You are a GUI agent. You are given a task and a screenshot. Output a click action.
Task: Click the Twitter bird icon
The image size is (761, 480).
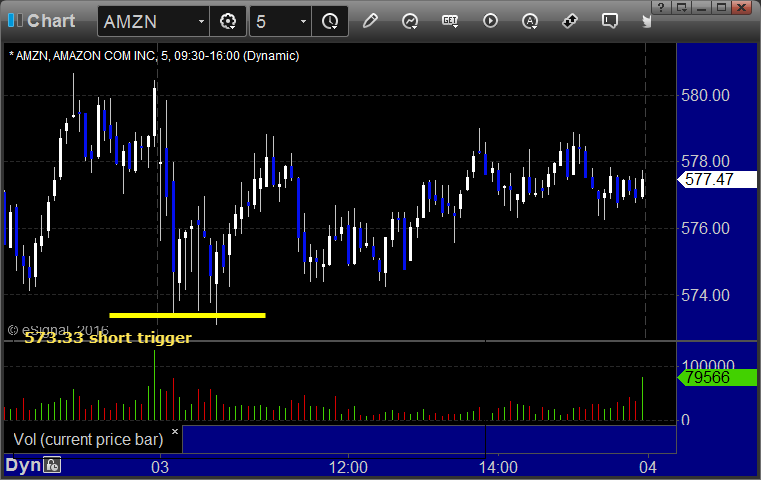tap(646, 21)
